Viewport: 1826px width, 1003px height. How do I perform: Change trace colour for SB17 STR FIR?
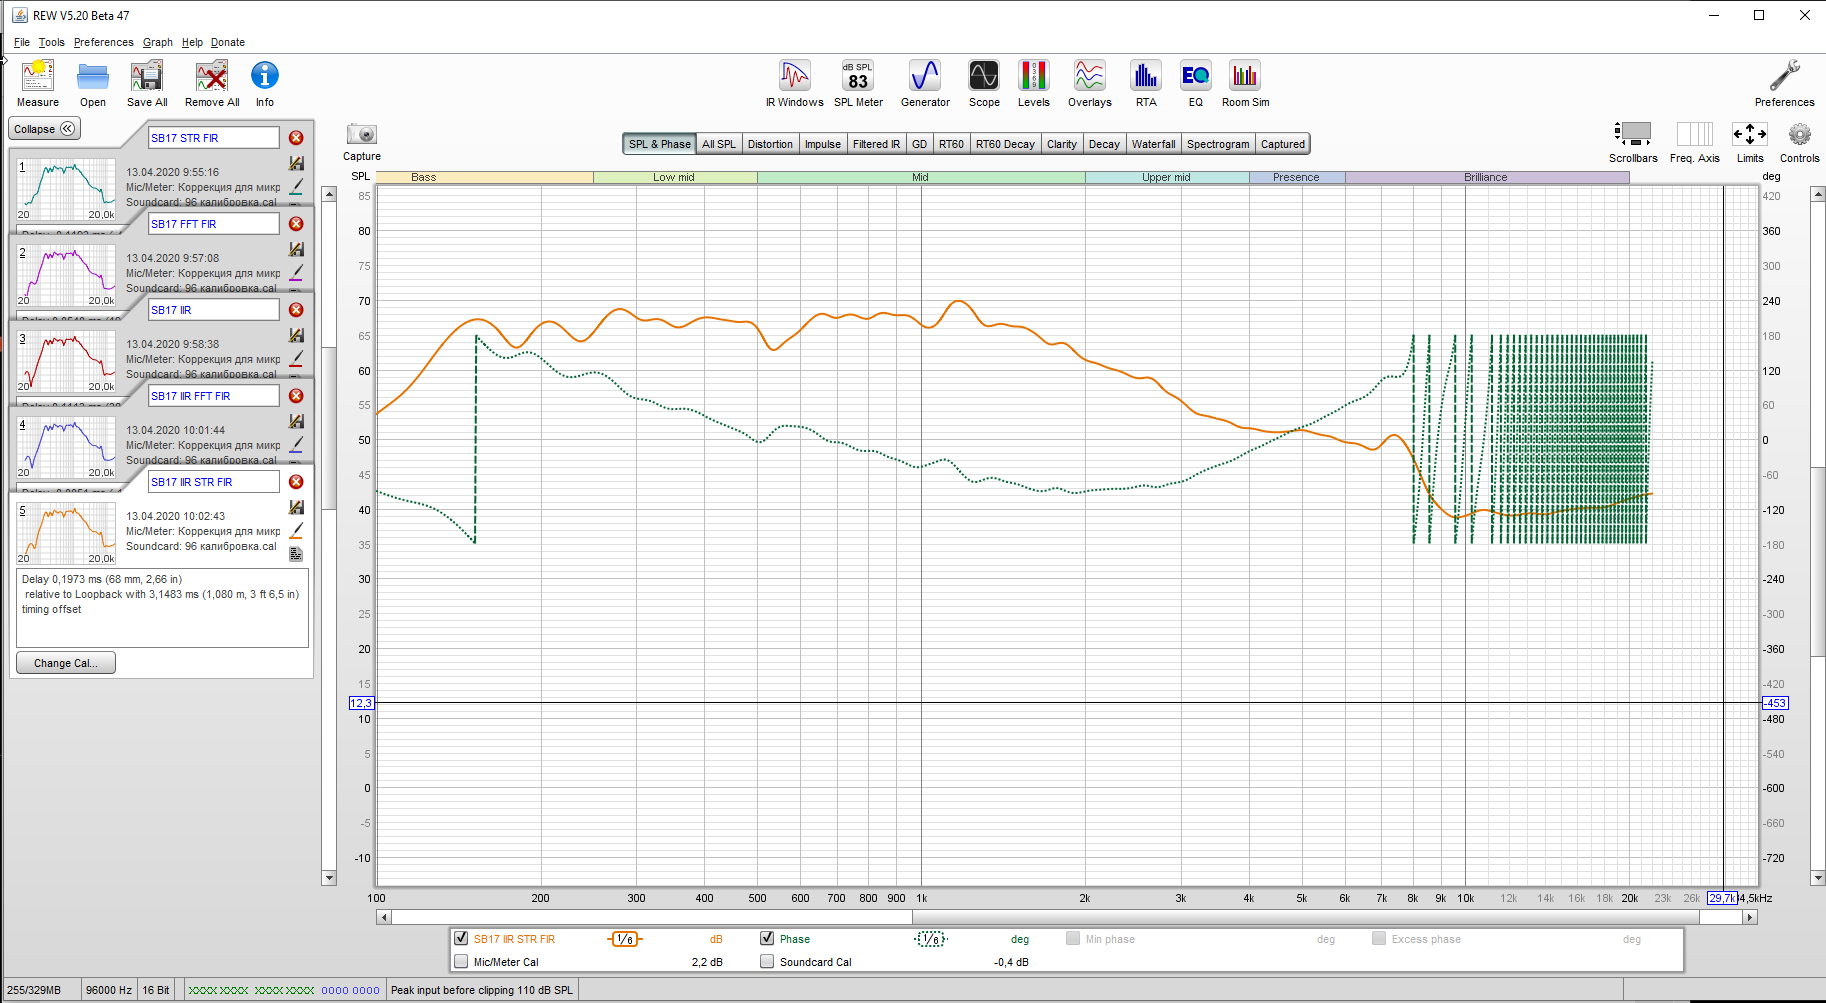coord(296,186)
